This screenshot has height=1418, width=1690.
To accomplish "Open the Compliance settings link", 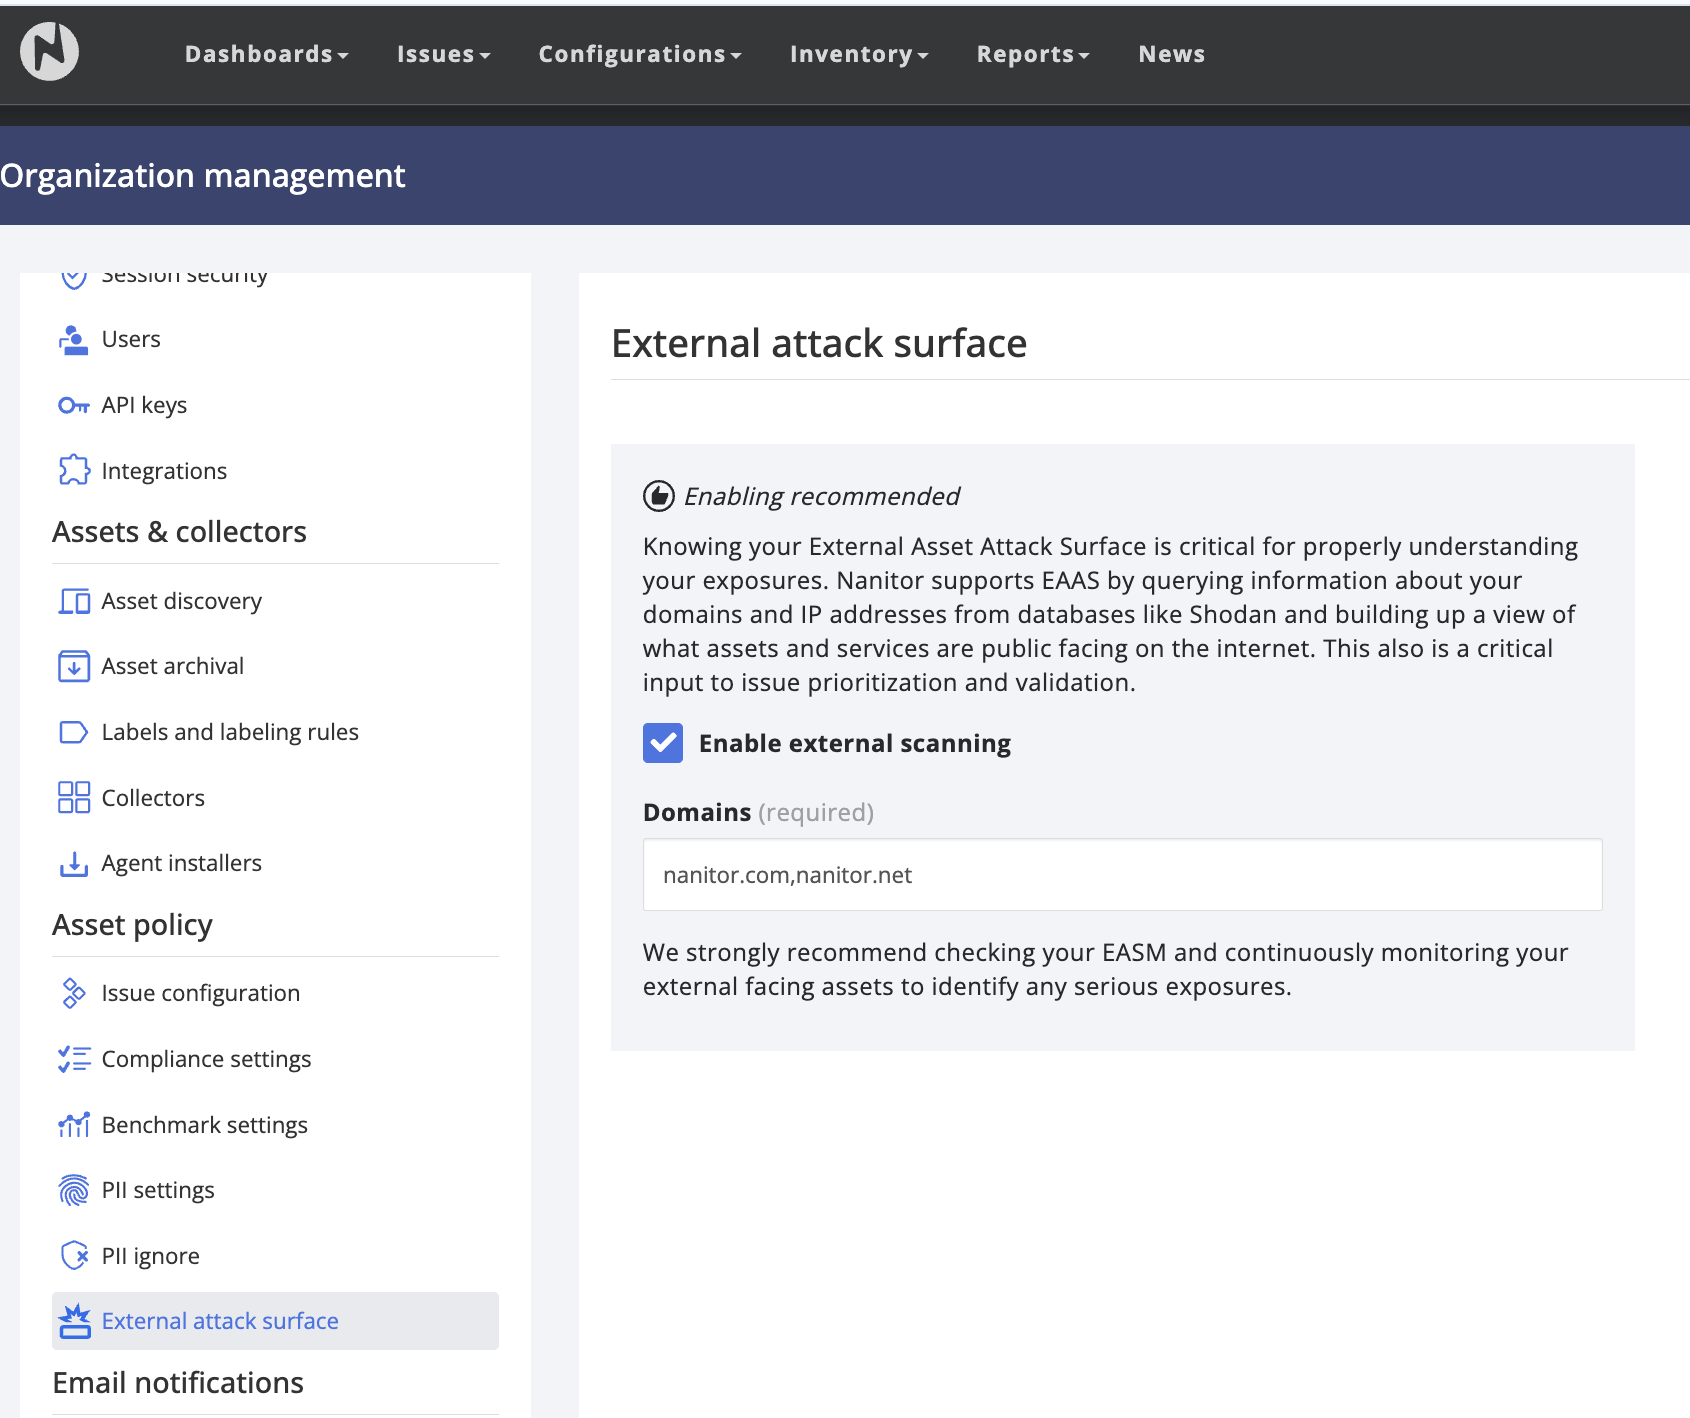I will pos(206,1059).
